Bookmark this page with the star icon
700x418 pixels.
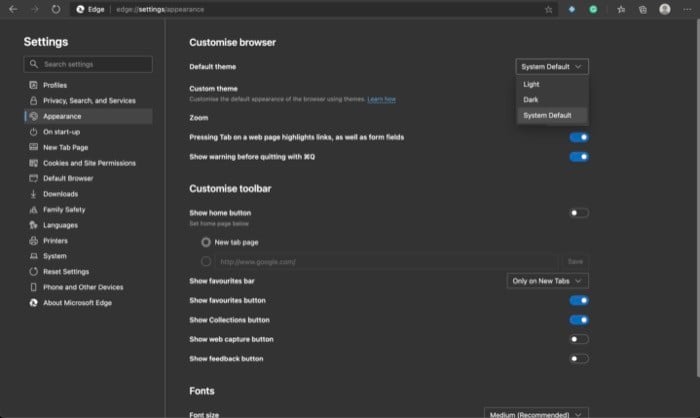point(549,9)
